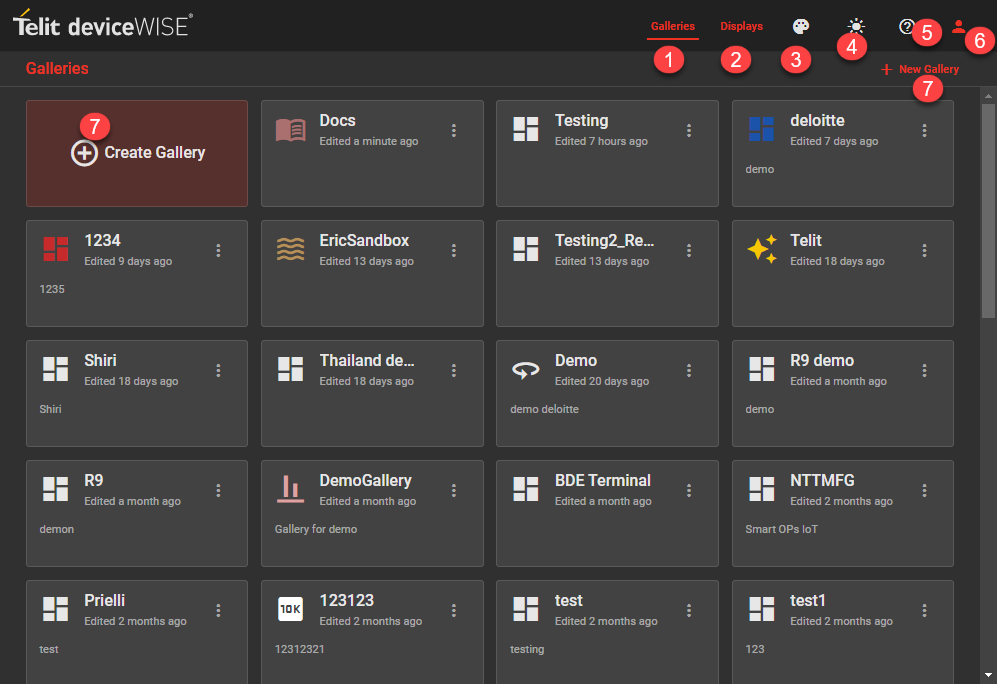Click the vertical scrollbar thumb
The width and height of the screenshot is (997, 684).
pyautogui.click(x=988, y=210)
